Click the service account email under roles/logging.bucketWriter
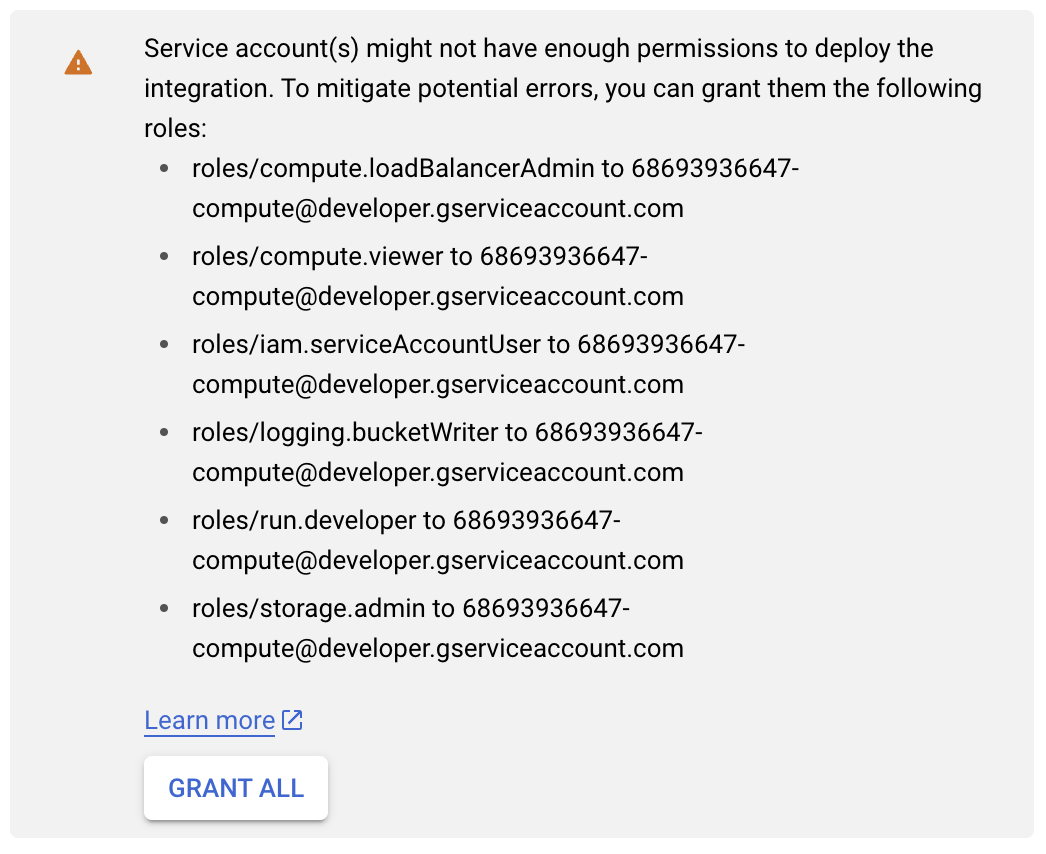 click(438, 473)
